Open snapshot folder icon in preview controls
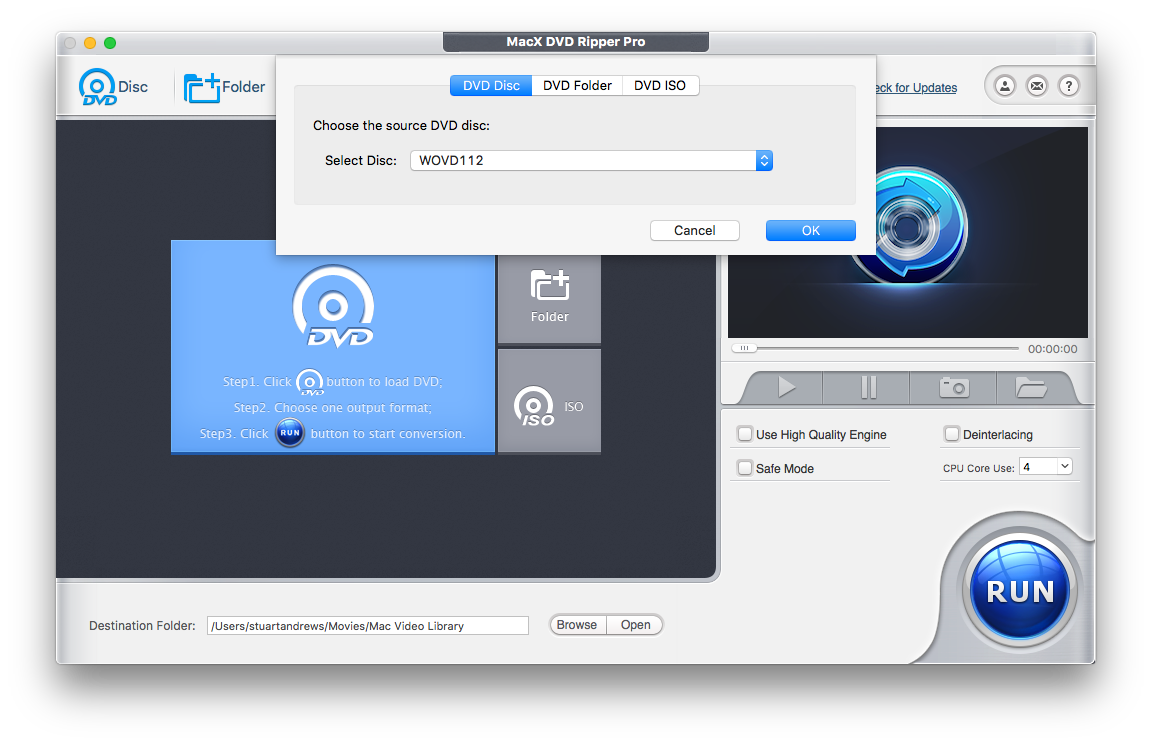This screenshot has width=1152, height=744. [1032, 387]
